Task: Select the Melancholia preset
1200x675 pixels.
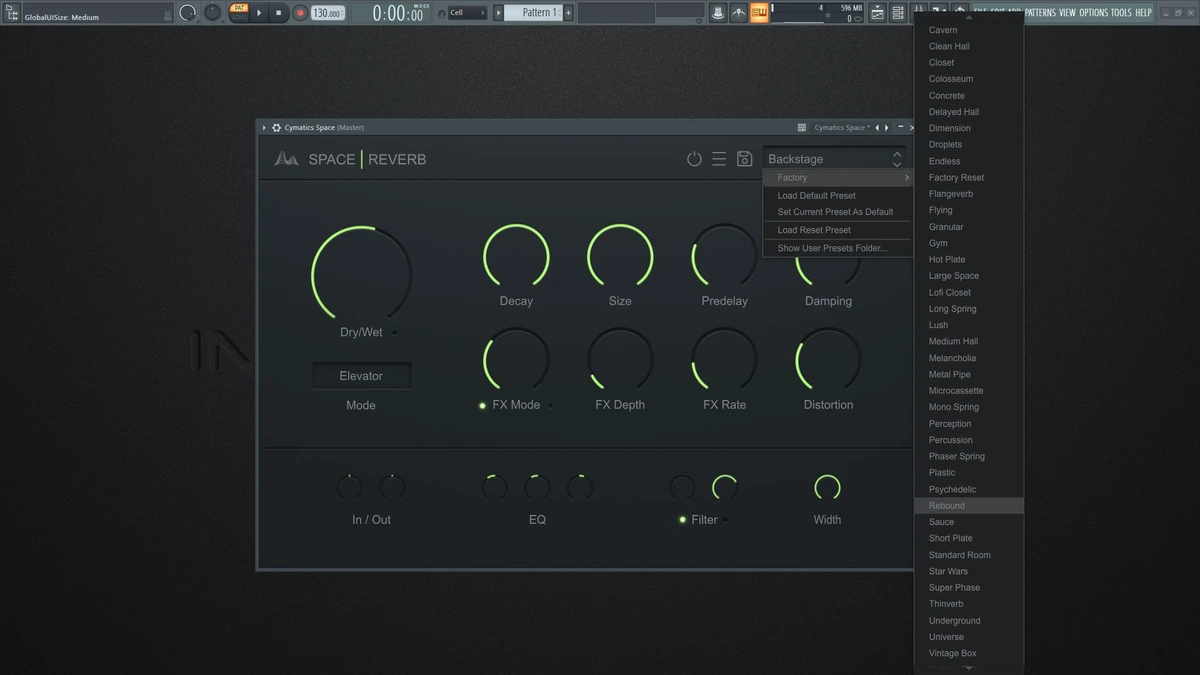Action: pos(969,358)
